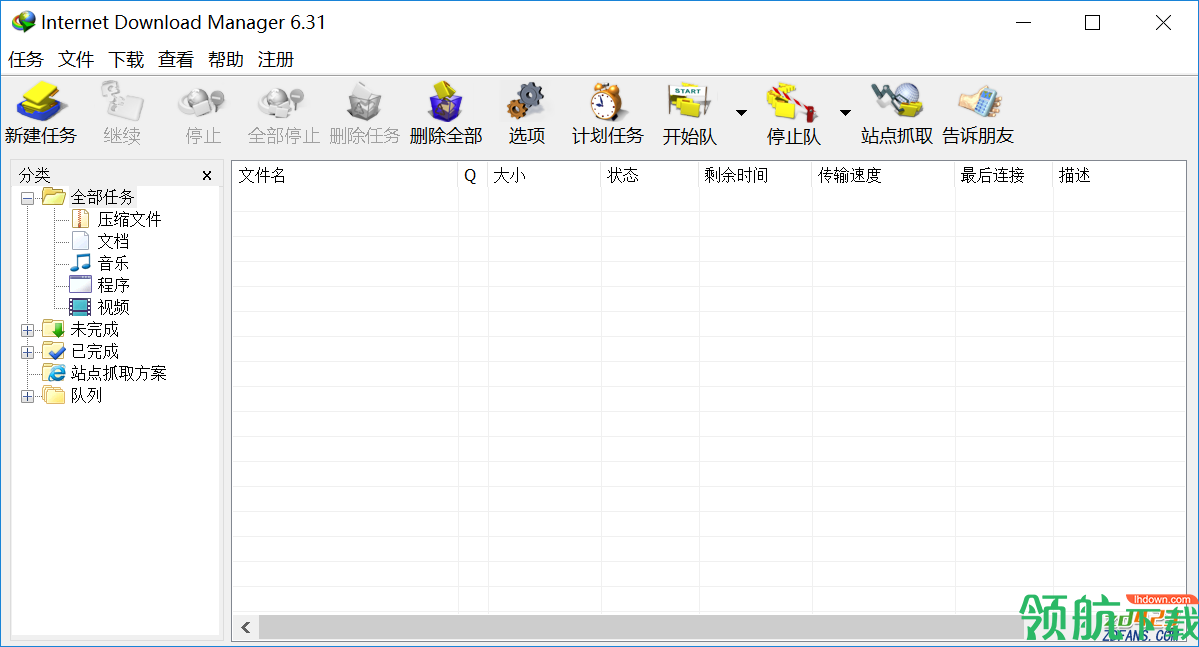Close the 分类 panel with X
The width and height of the screenshot is (1199, 647).
(207, 176)
